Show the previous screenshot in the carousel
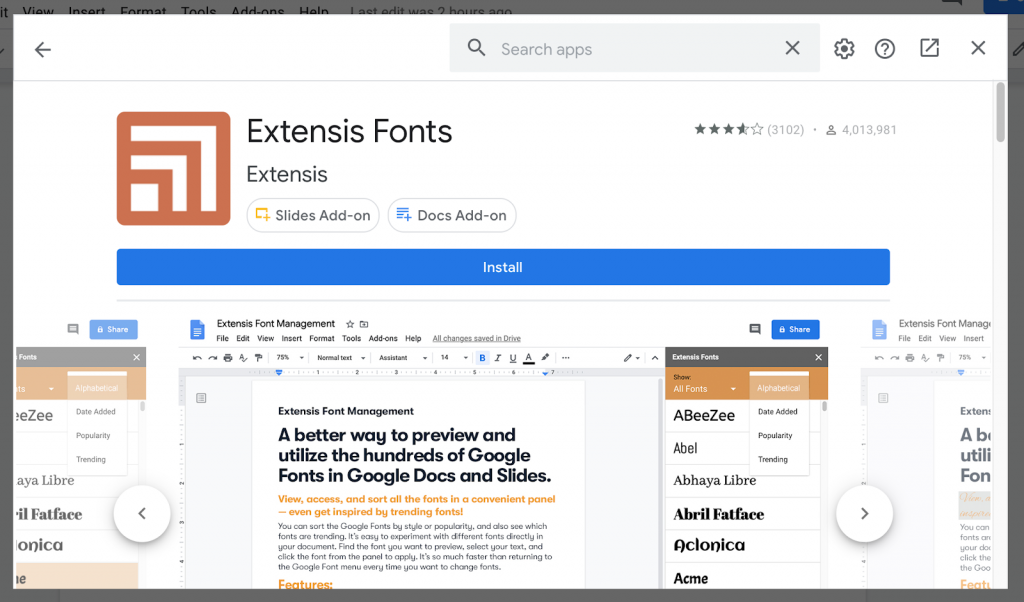The image size is (1024, 602). [x=142, y=513]
